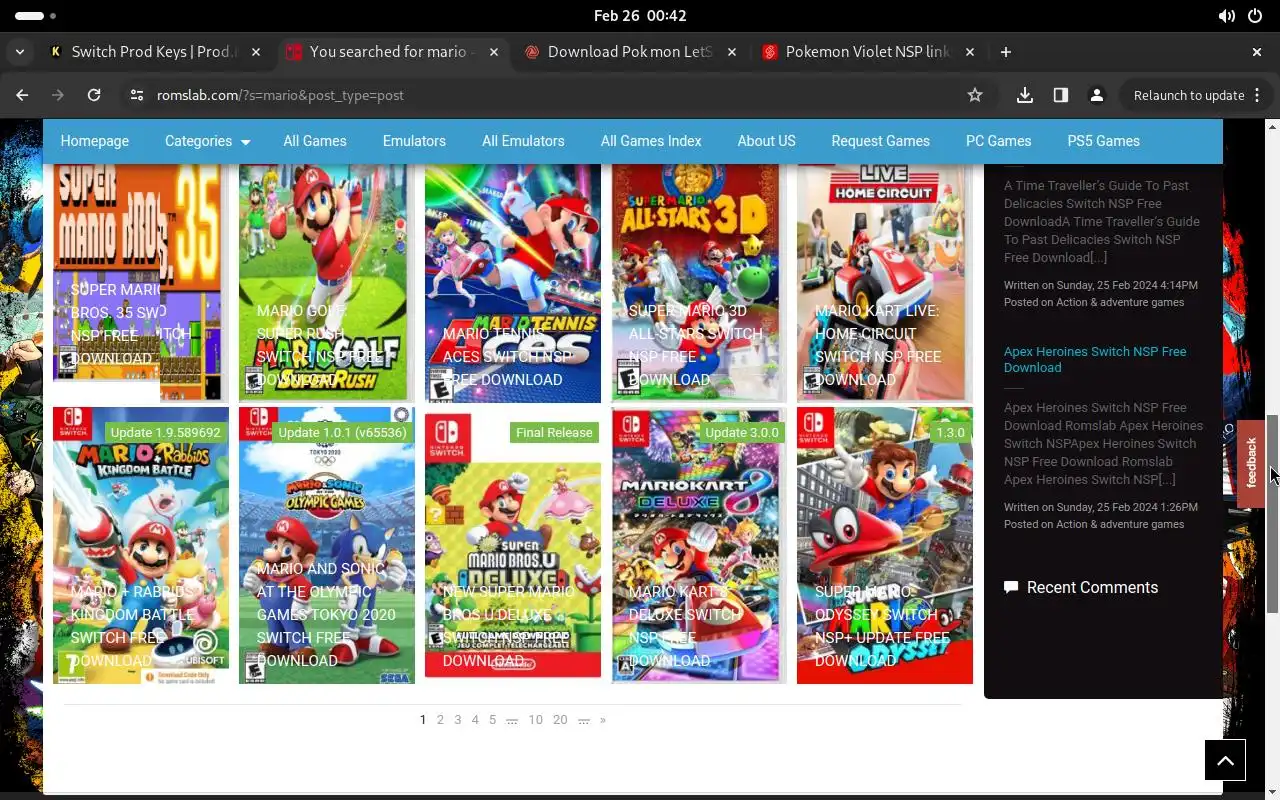The image size is (1280, 800).
Task: Open Mario Tennis Aces game thumbnail
Action: tap(512, 283)
